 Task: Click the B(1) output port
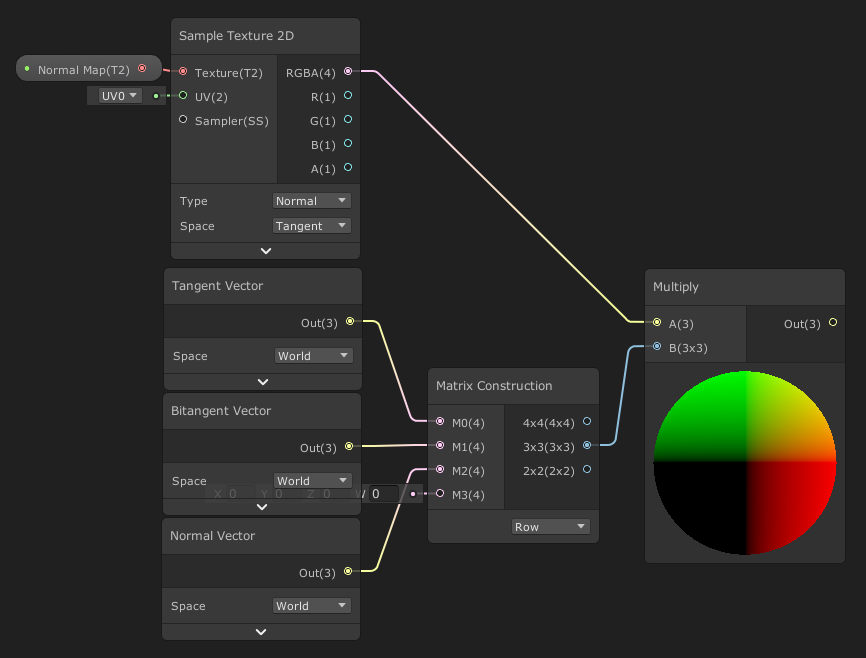(x=348, y=144)
